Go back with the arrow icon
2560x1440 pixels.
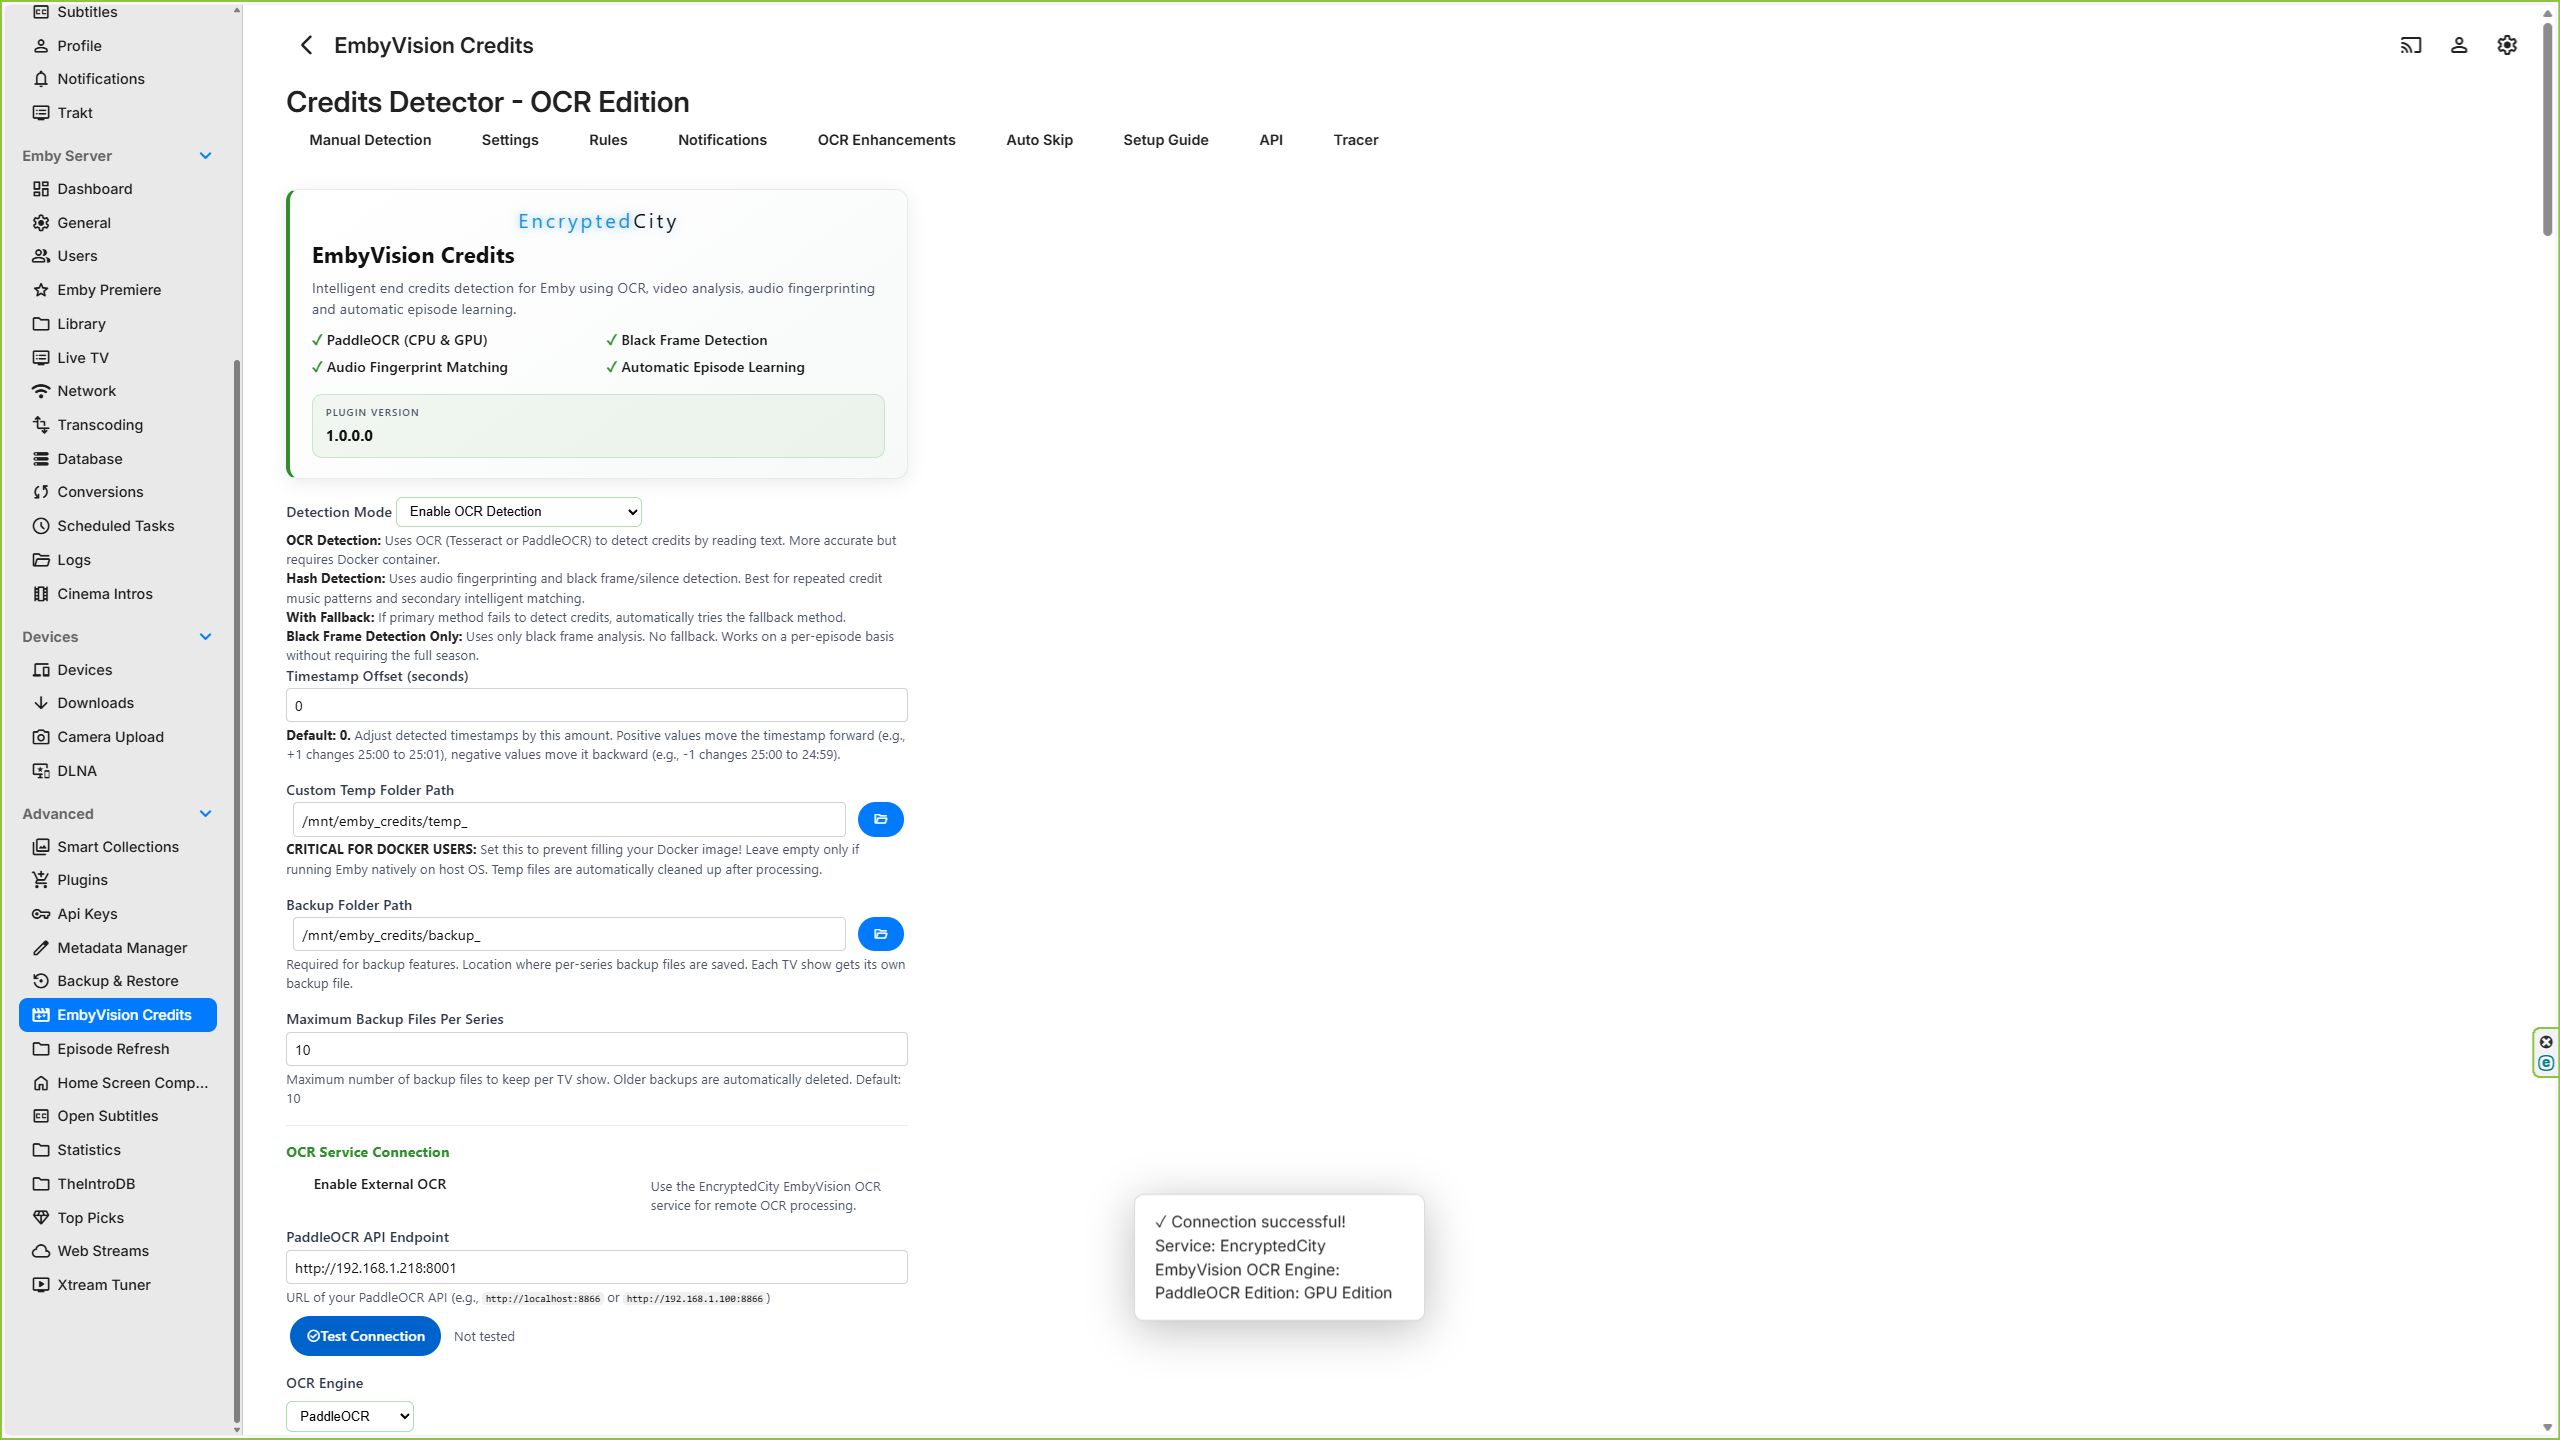[x=306, y=45]
